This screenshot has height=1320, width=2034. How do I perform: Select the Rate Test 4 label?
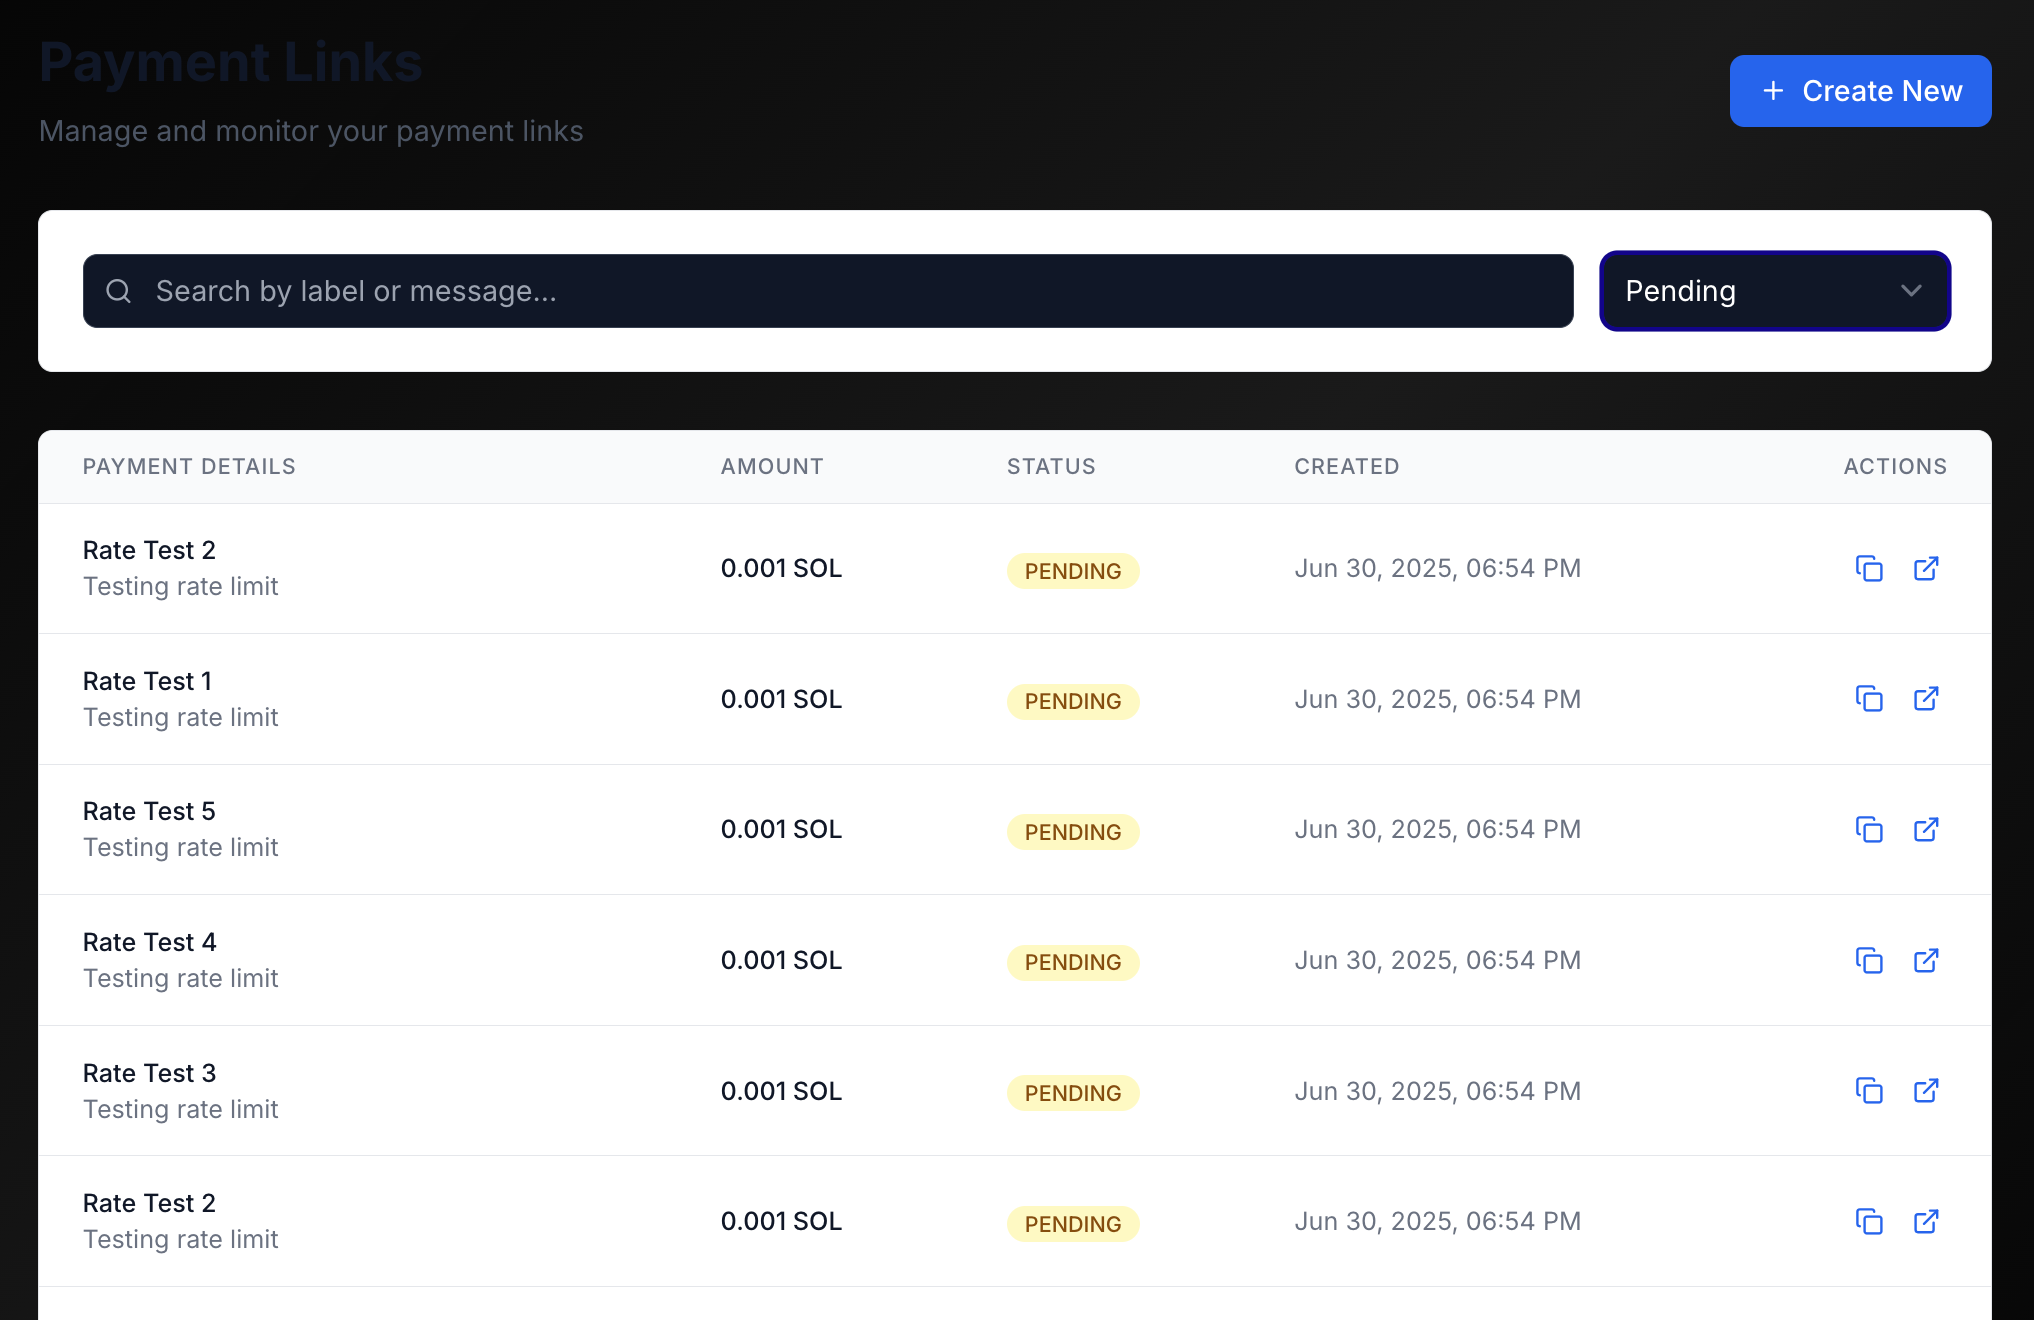click(x=149, y=942)
